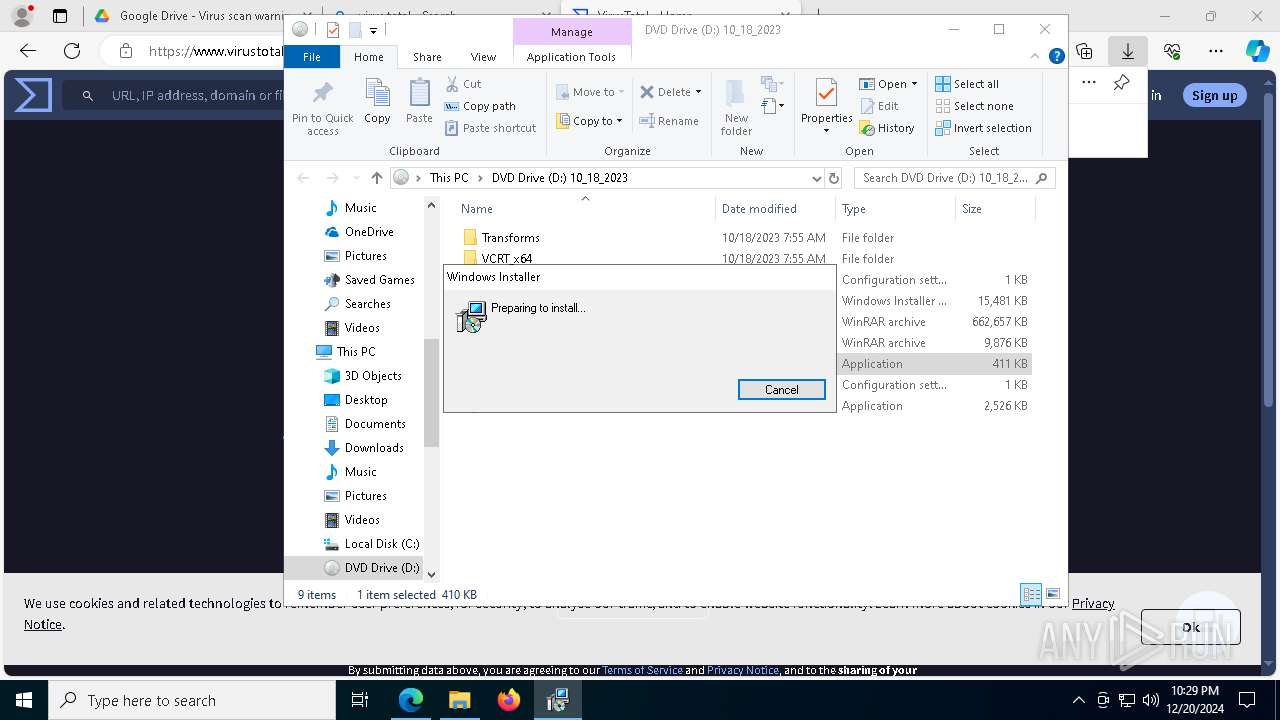This screenshot has width=1280, height=720.
Task: Refresh the Explorer address bar
Action: 834,178
